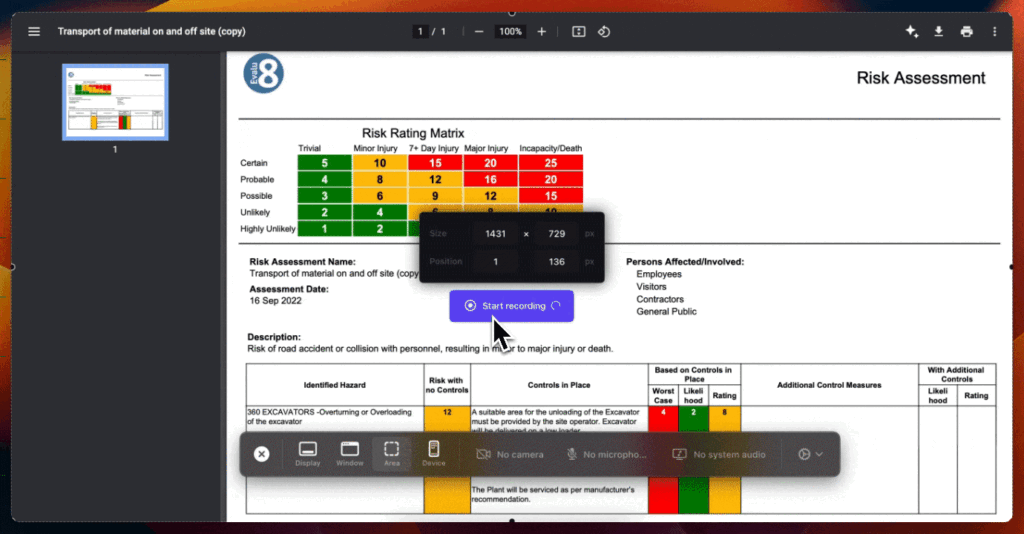
Task: Edit the recording height field 729
Action: (x=556, y=234)
